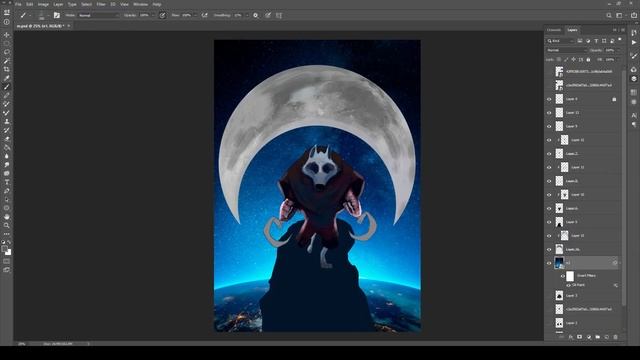Image resolution: width=640 pixels, height=360 pixels.
Task: Open the Image menu
Action: 43,4
